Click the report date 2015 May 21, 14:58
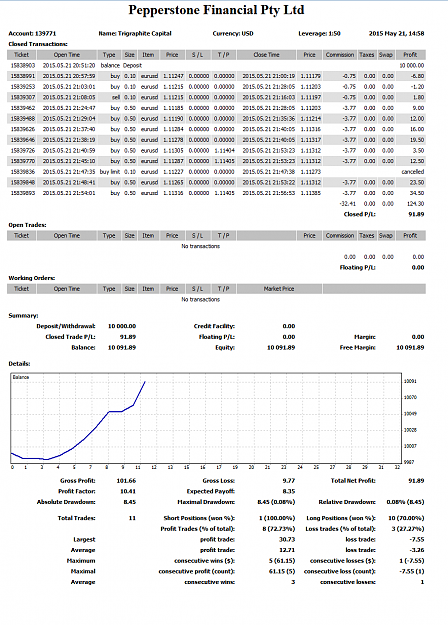The height and width of the screenshot is (625, 448). (x=396, y=33)
